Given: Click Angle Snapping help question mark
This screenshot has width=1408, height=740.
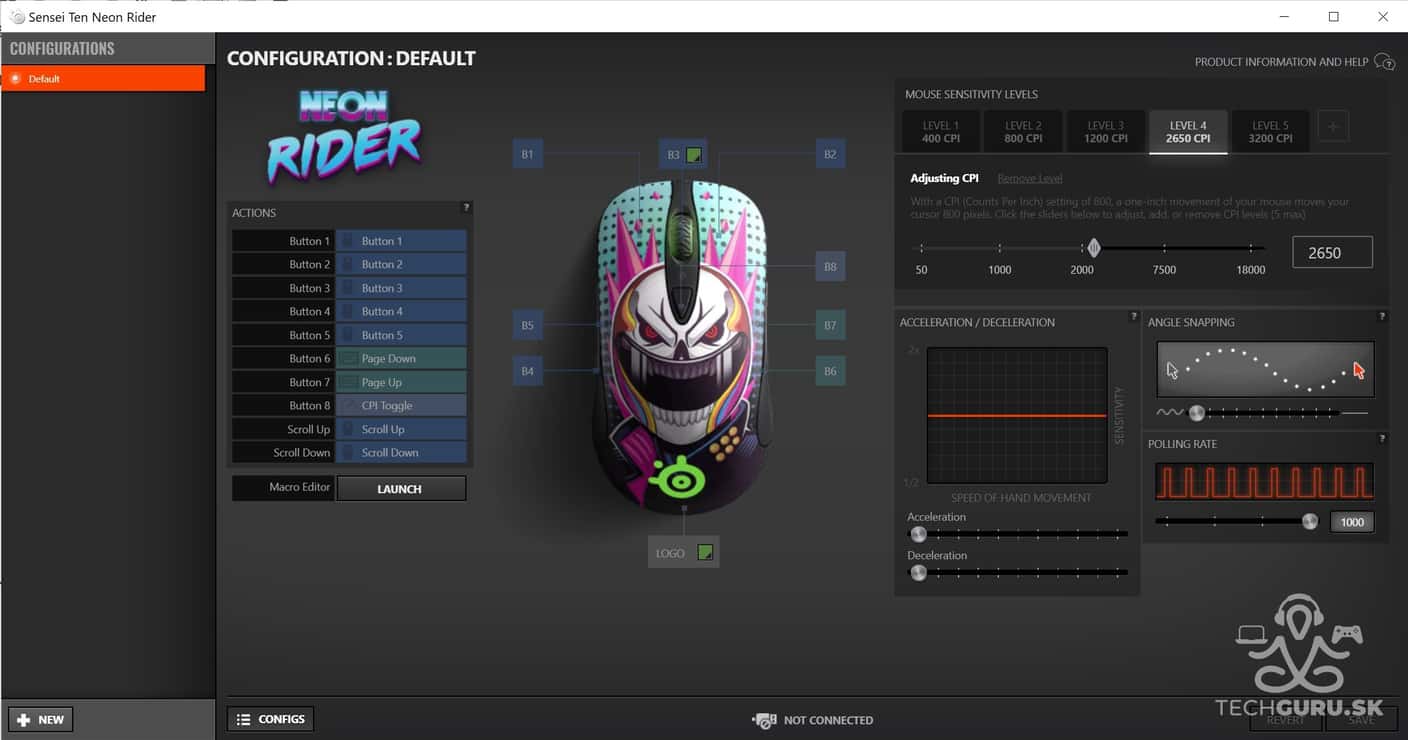Looking at the screenshot, I should tap(1382, 316).
